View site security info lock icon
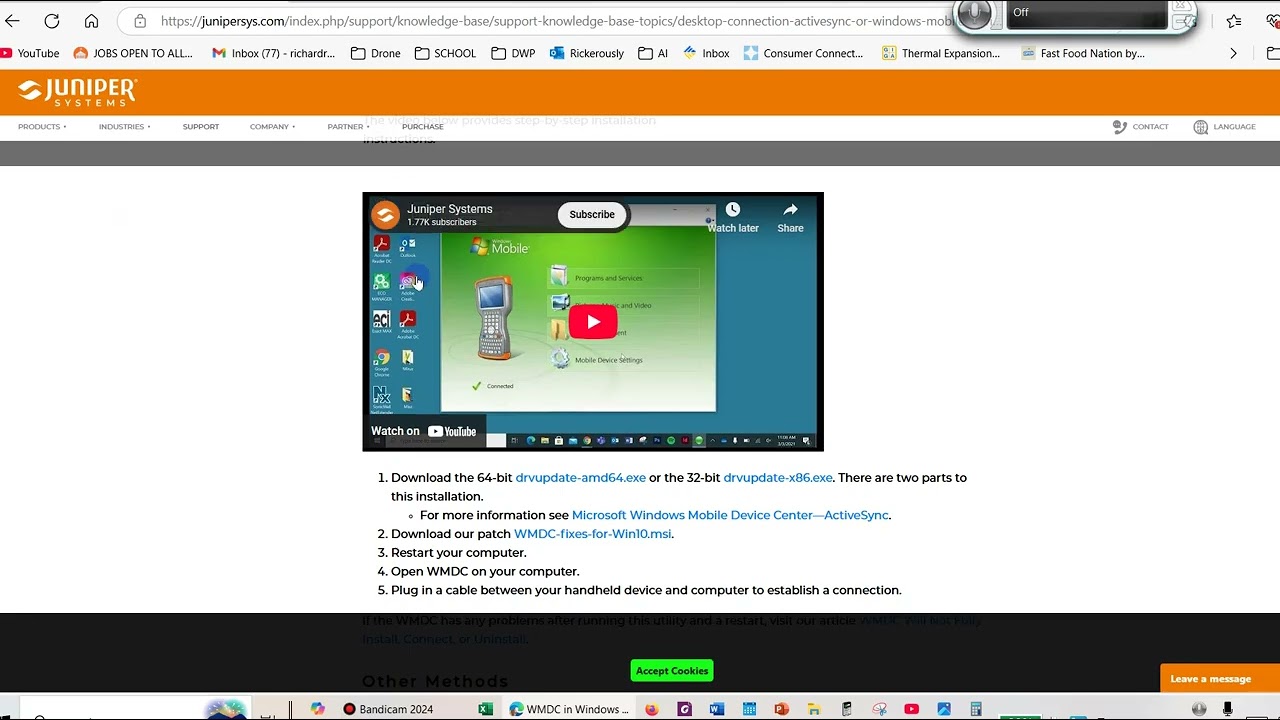Screen dimensions: 1280x720 click(x=140, y=21)
